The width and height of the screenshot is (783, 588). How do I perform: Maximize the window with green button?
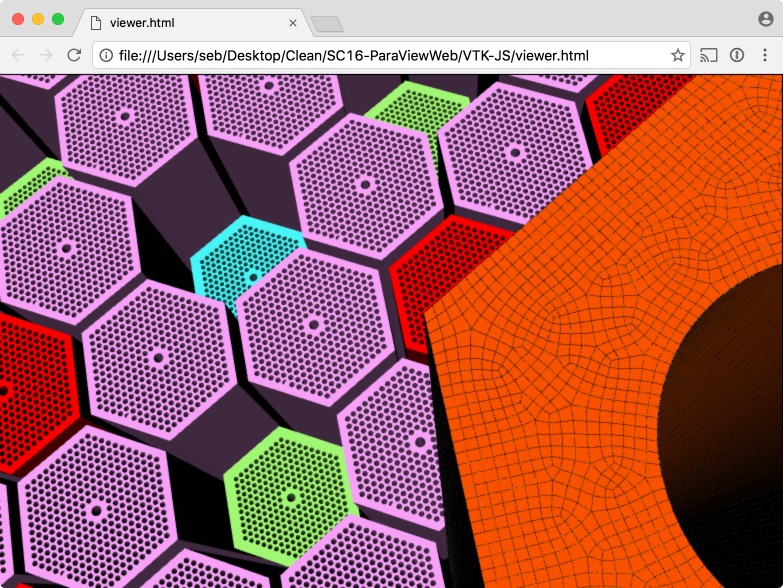(58, 19)
